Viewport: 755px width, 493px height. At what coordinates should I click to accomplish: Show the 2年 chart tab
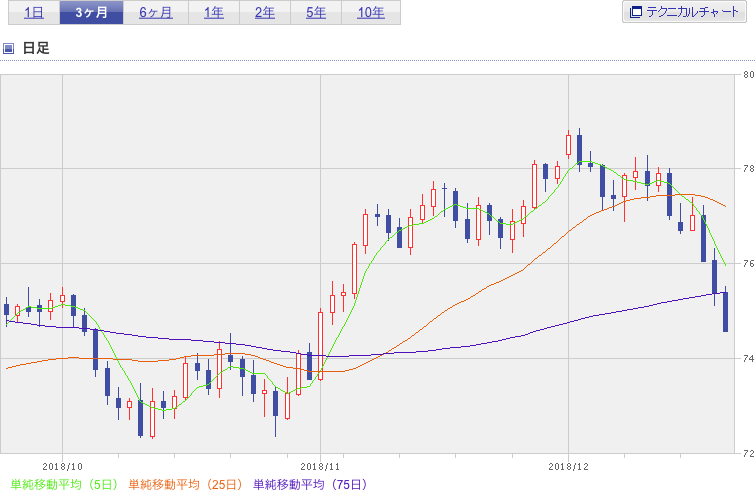click(x=265, y=13)
